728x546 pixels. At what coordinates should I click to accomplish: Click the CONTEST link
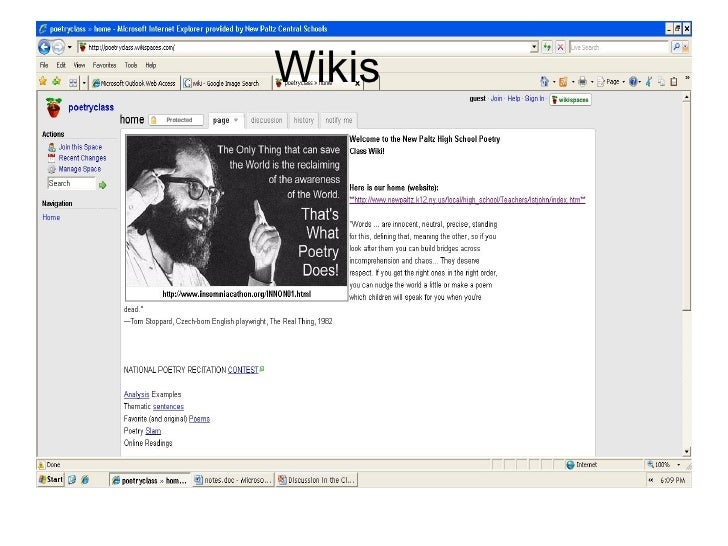[x=243, y=370]
